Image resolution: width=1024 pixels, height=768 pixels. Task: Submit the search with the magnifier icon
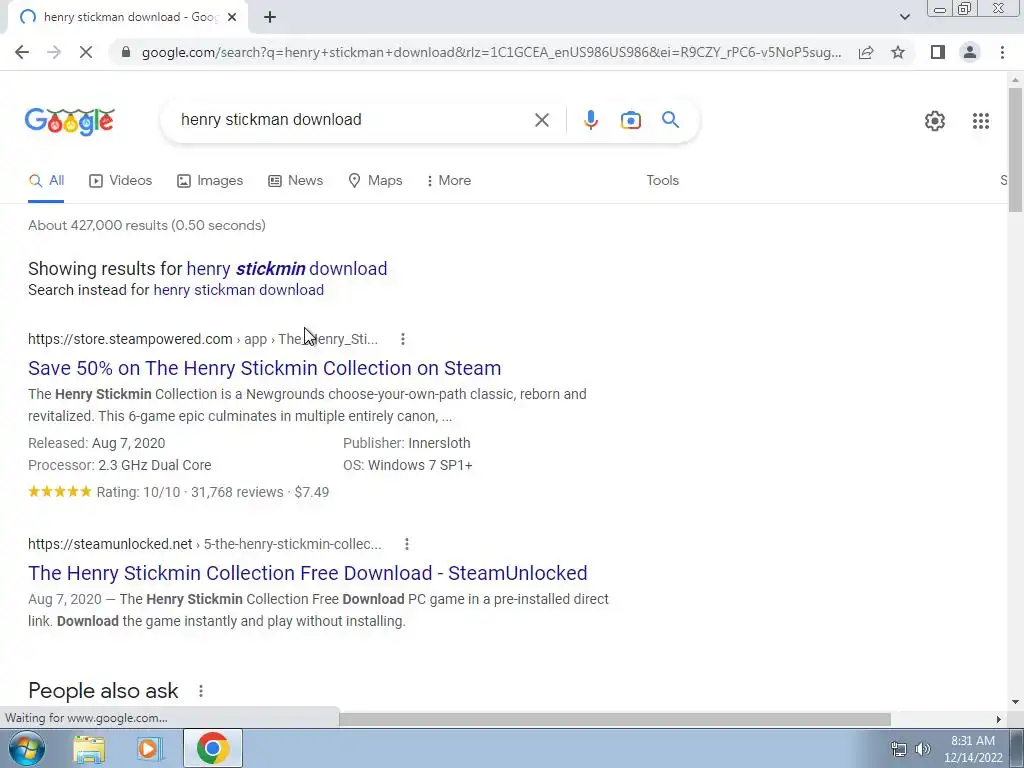[x=670, y=120]
